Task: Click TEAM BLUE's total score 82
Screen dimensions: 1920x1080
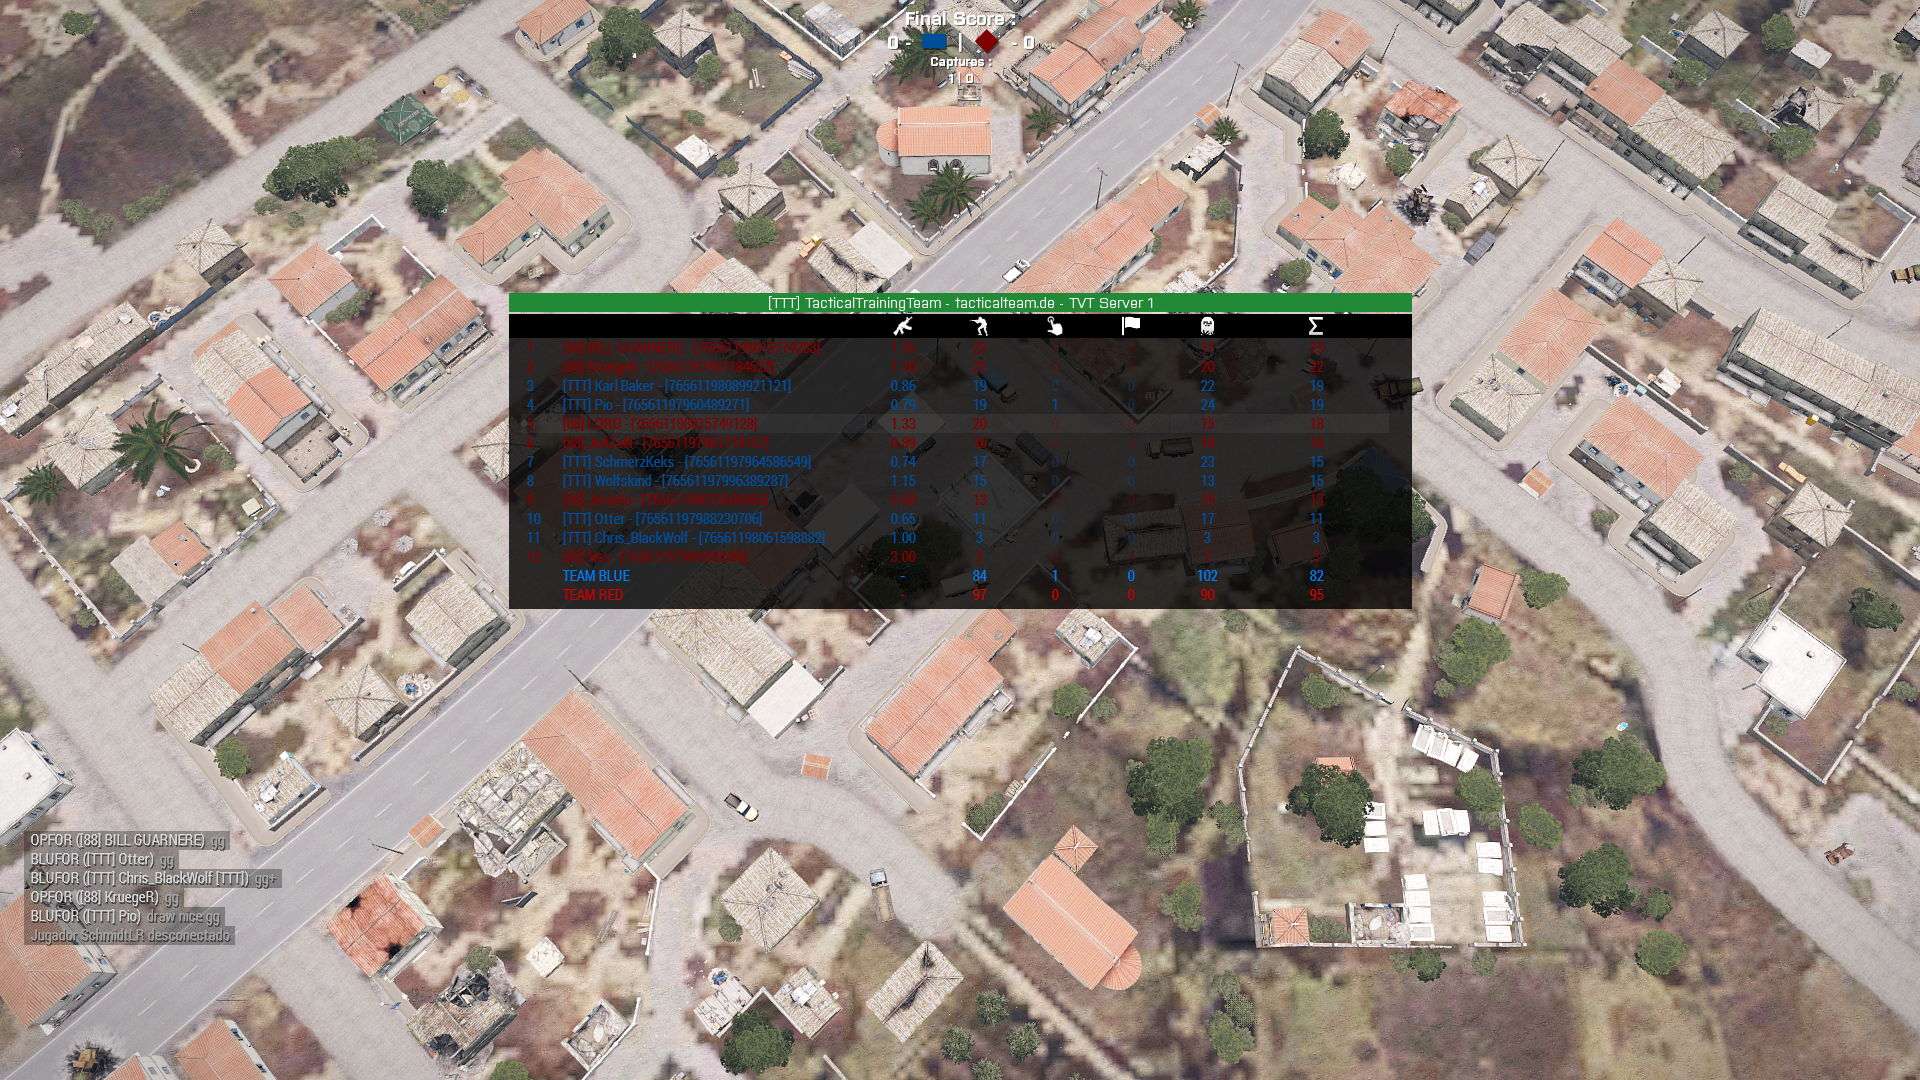Action: tap(1316, 576)
